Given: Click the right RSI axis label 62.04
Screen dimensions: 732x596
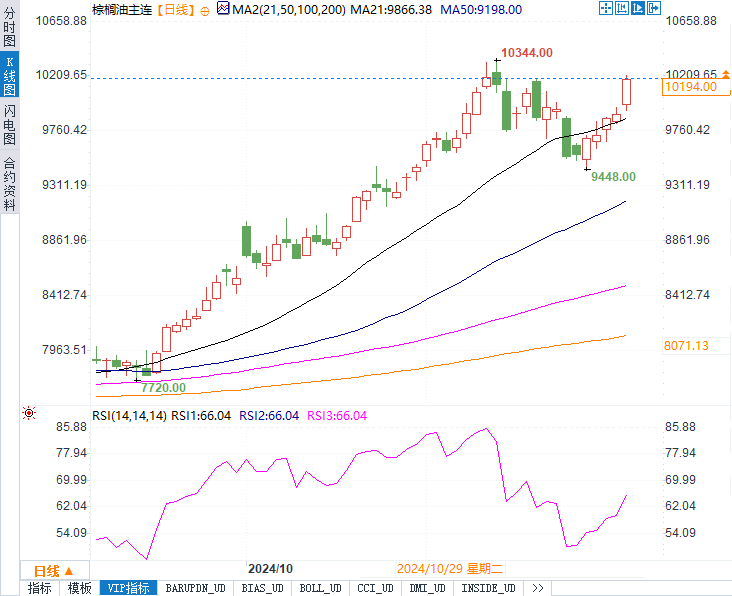Looking at the screenshot, I should coord(680,506).
